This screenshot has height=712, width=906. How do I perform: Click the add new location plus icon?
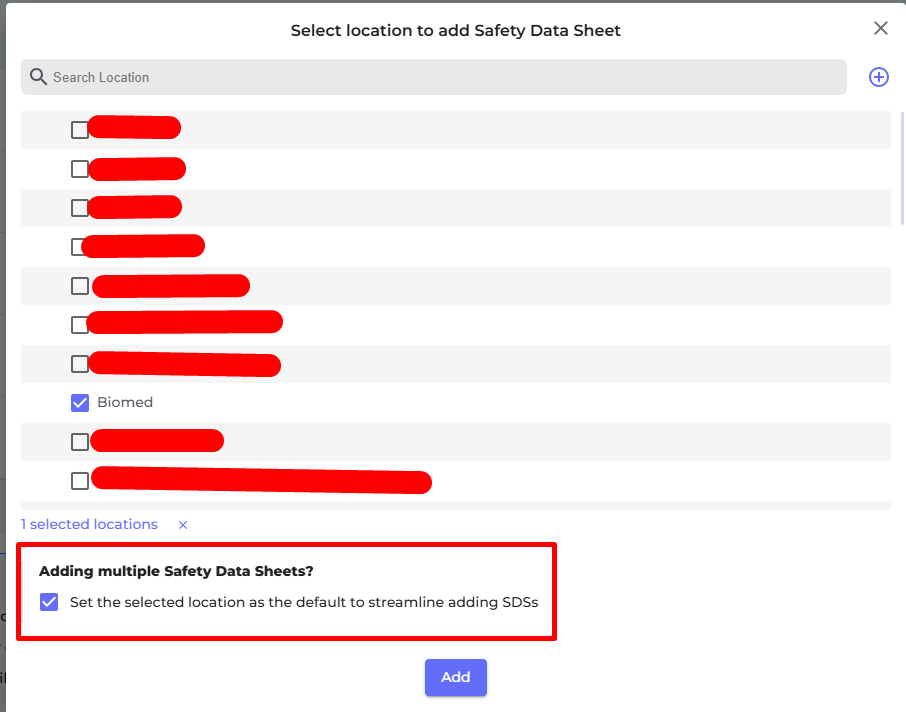[x=879, y=77]
